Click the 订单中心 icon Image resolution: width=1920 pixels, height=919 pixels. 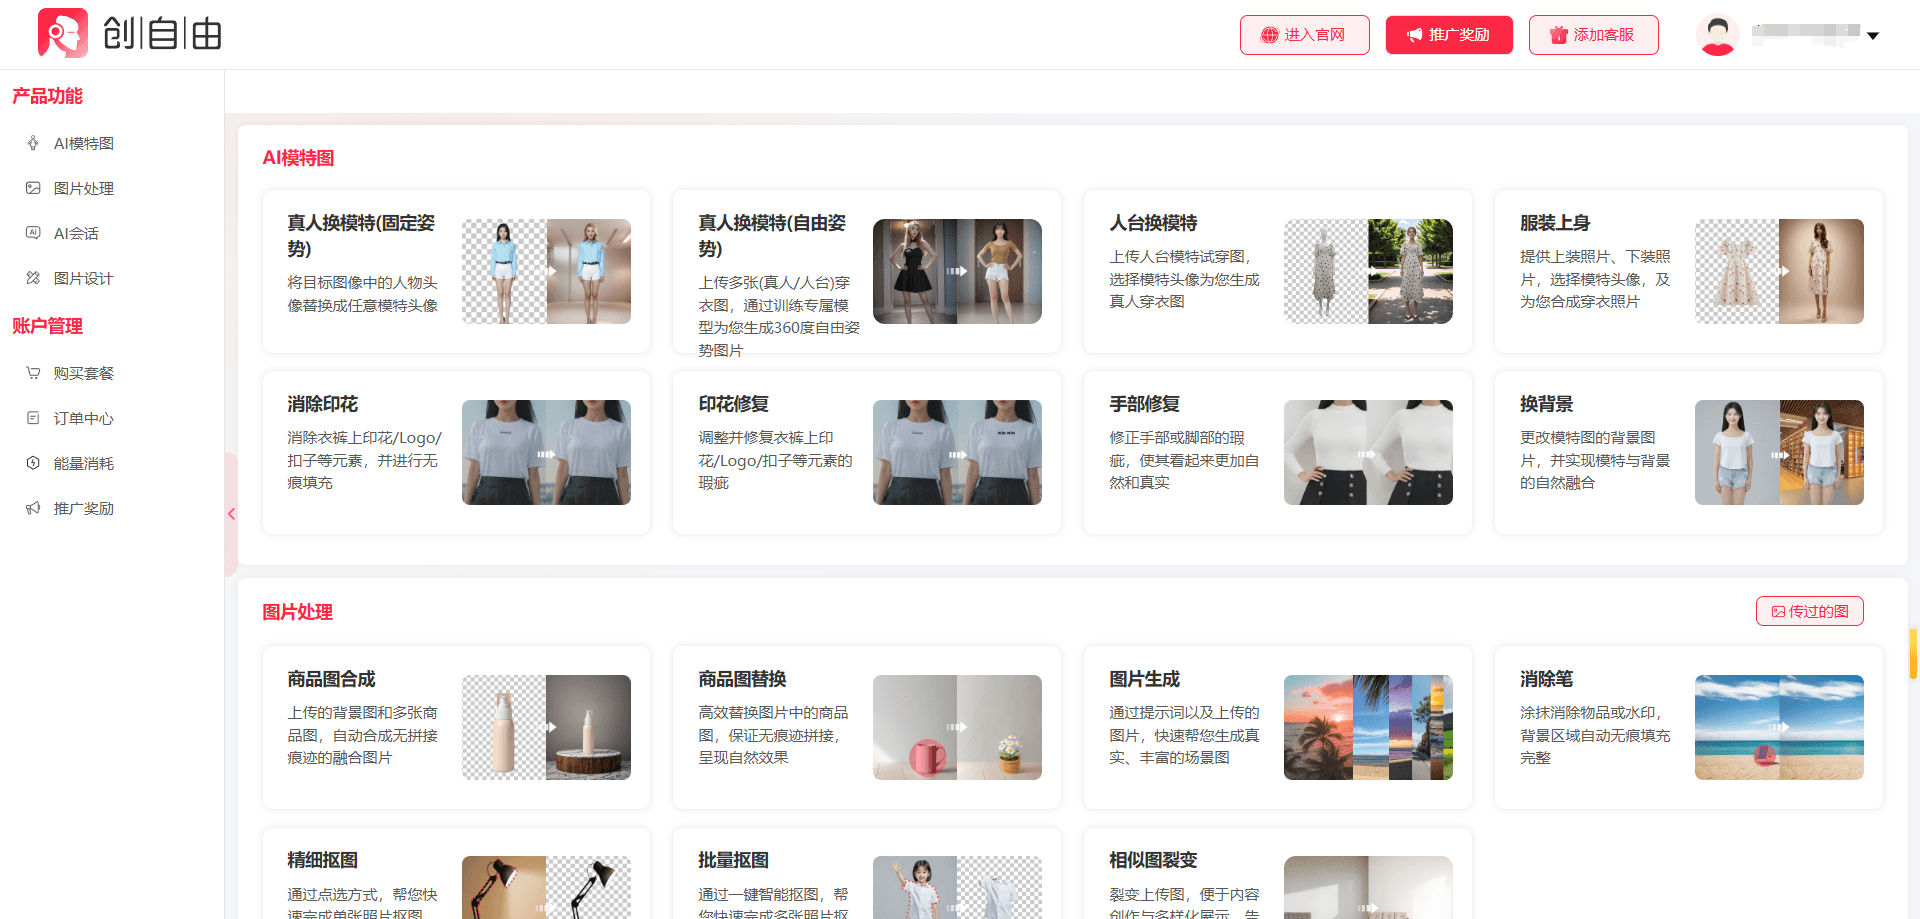[x=33, y=418]
